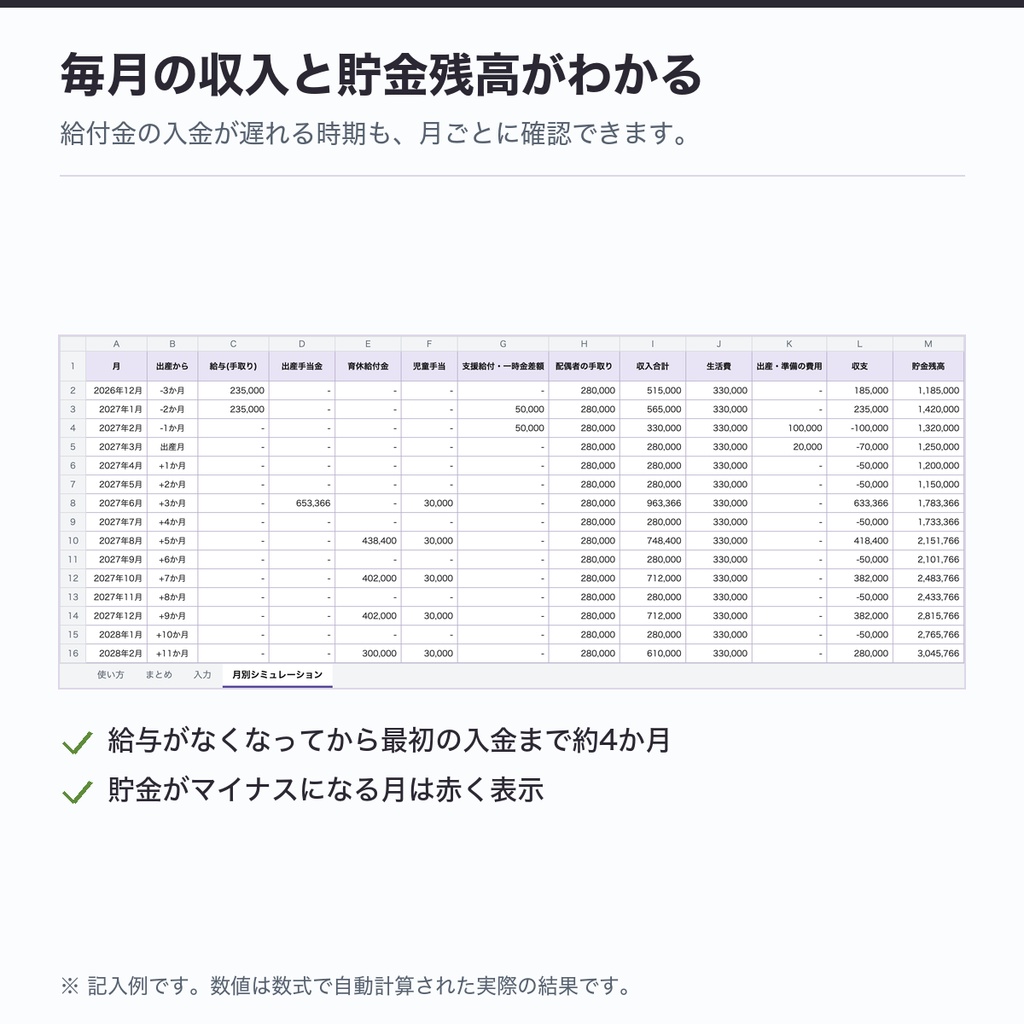Click the 収入合計 header cell

[652, 366]
